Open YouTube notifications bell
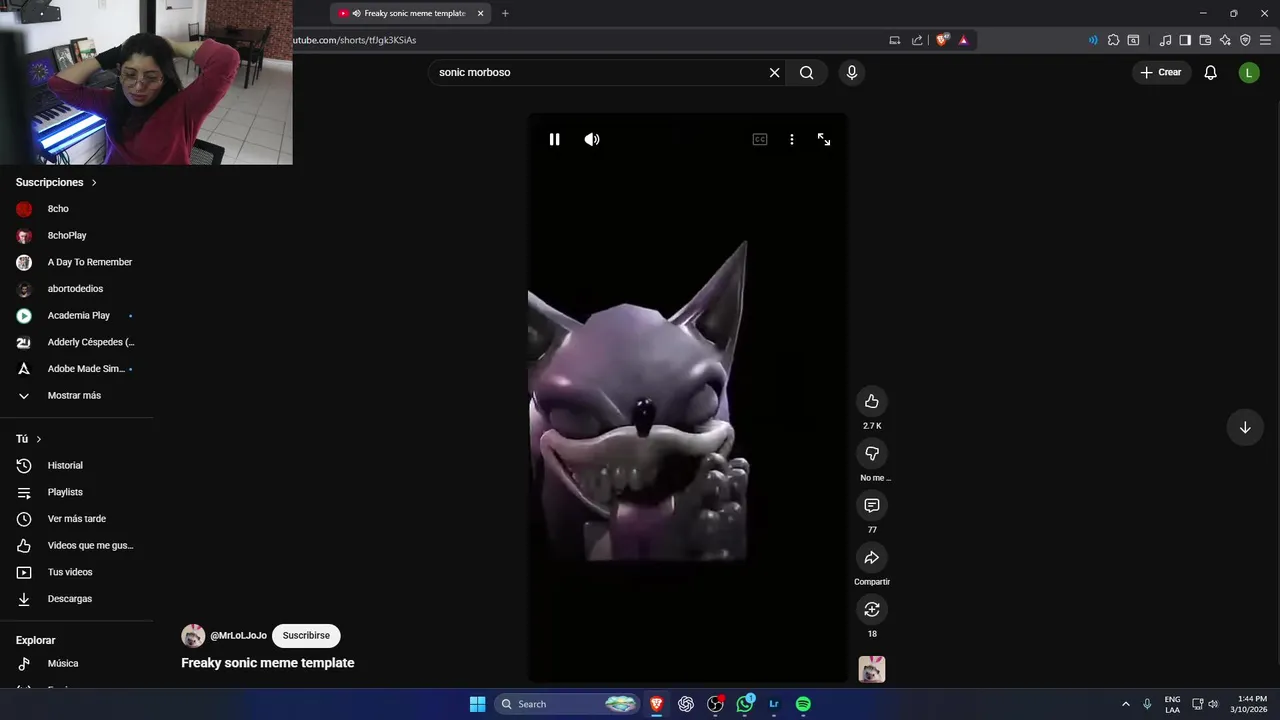Image resolution: width=1280 pixels, height=720 pixels. point(1210,72)
